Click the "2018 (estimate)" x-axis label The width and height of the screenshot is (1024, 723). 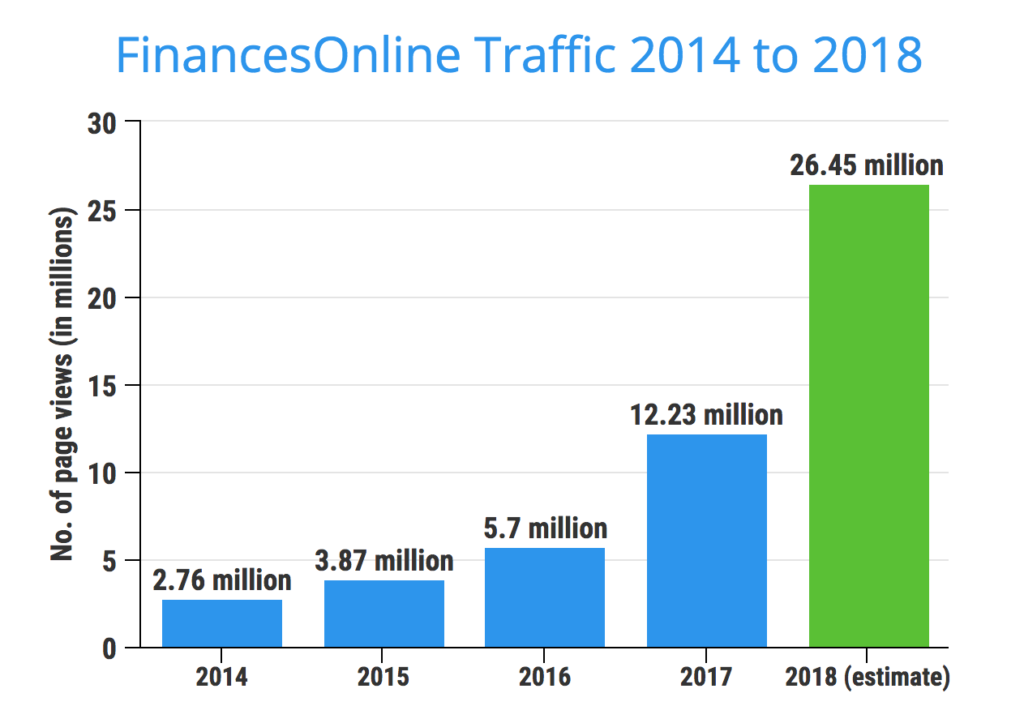(867, 677)
